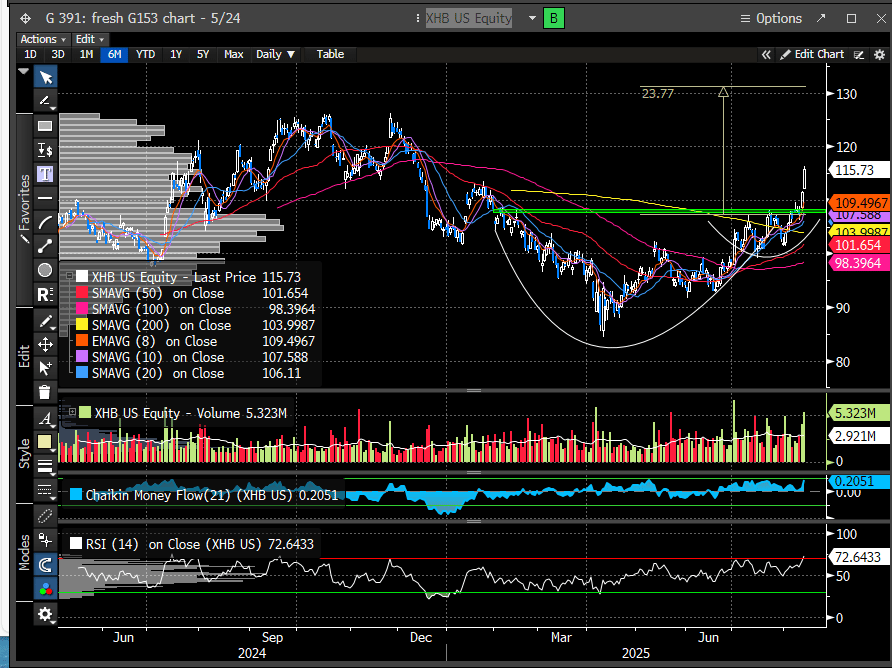Select the circle shape tool
The image size is (892, 668).
[45, 270]
